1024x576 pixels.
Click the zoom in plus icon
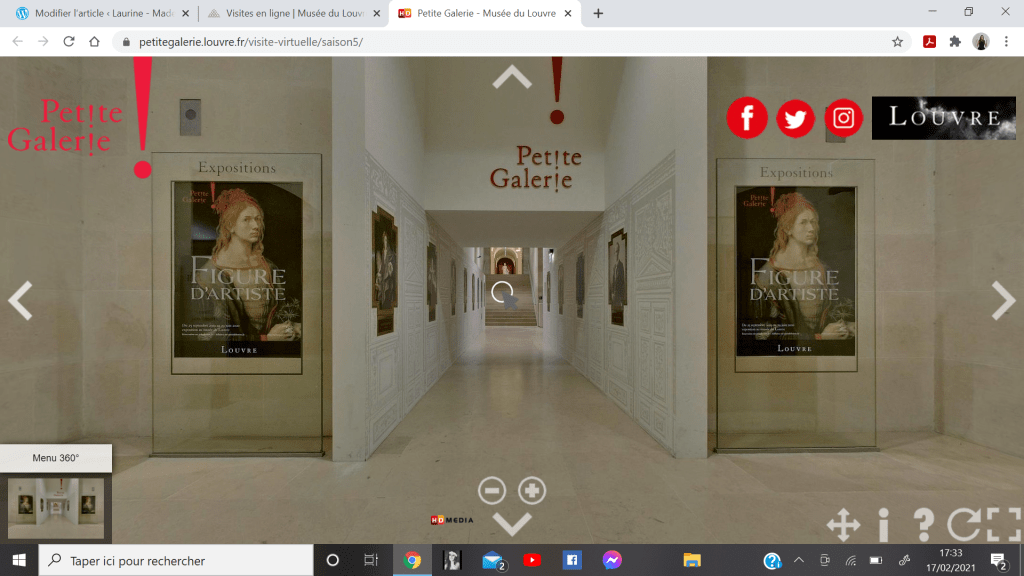[x=532, y=490]
